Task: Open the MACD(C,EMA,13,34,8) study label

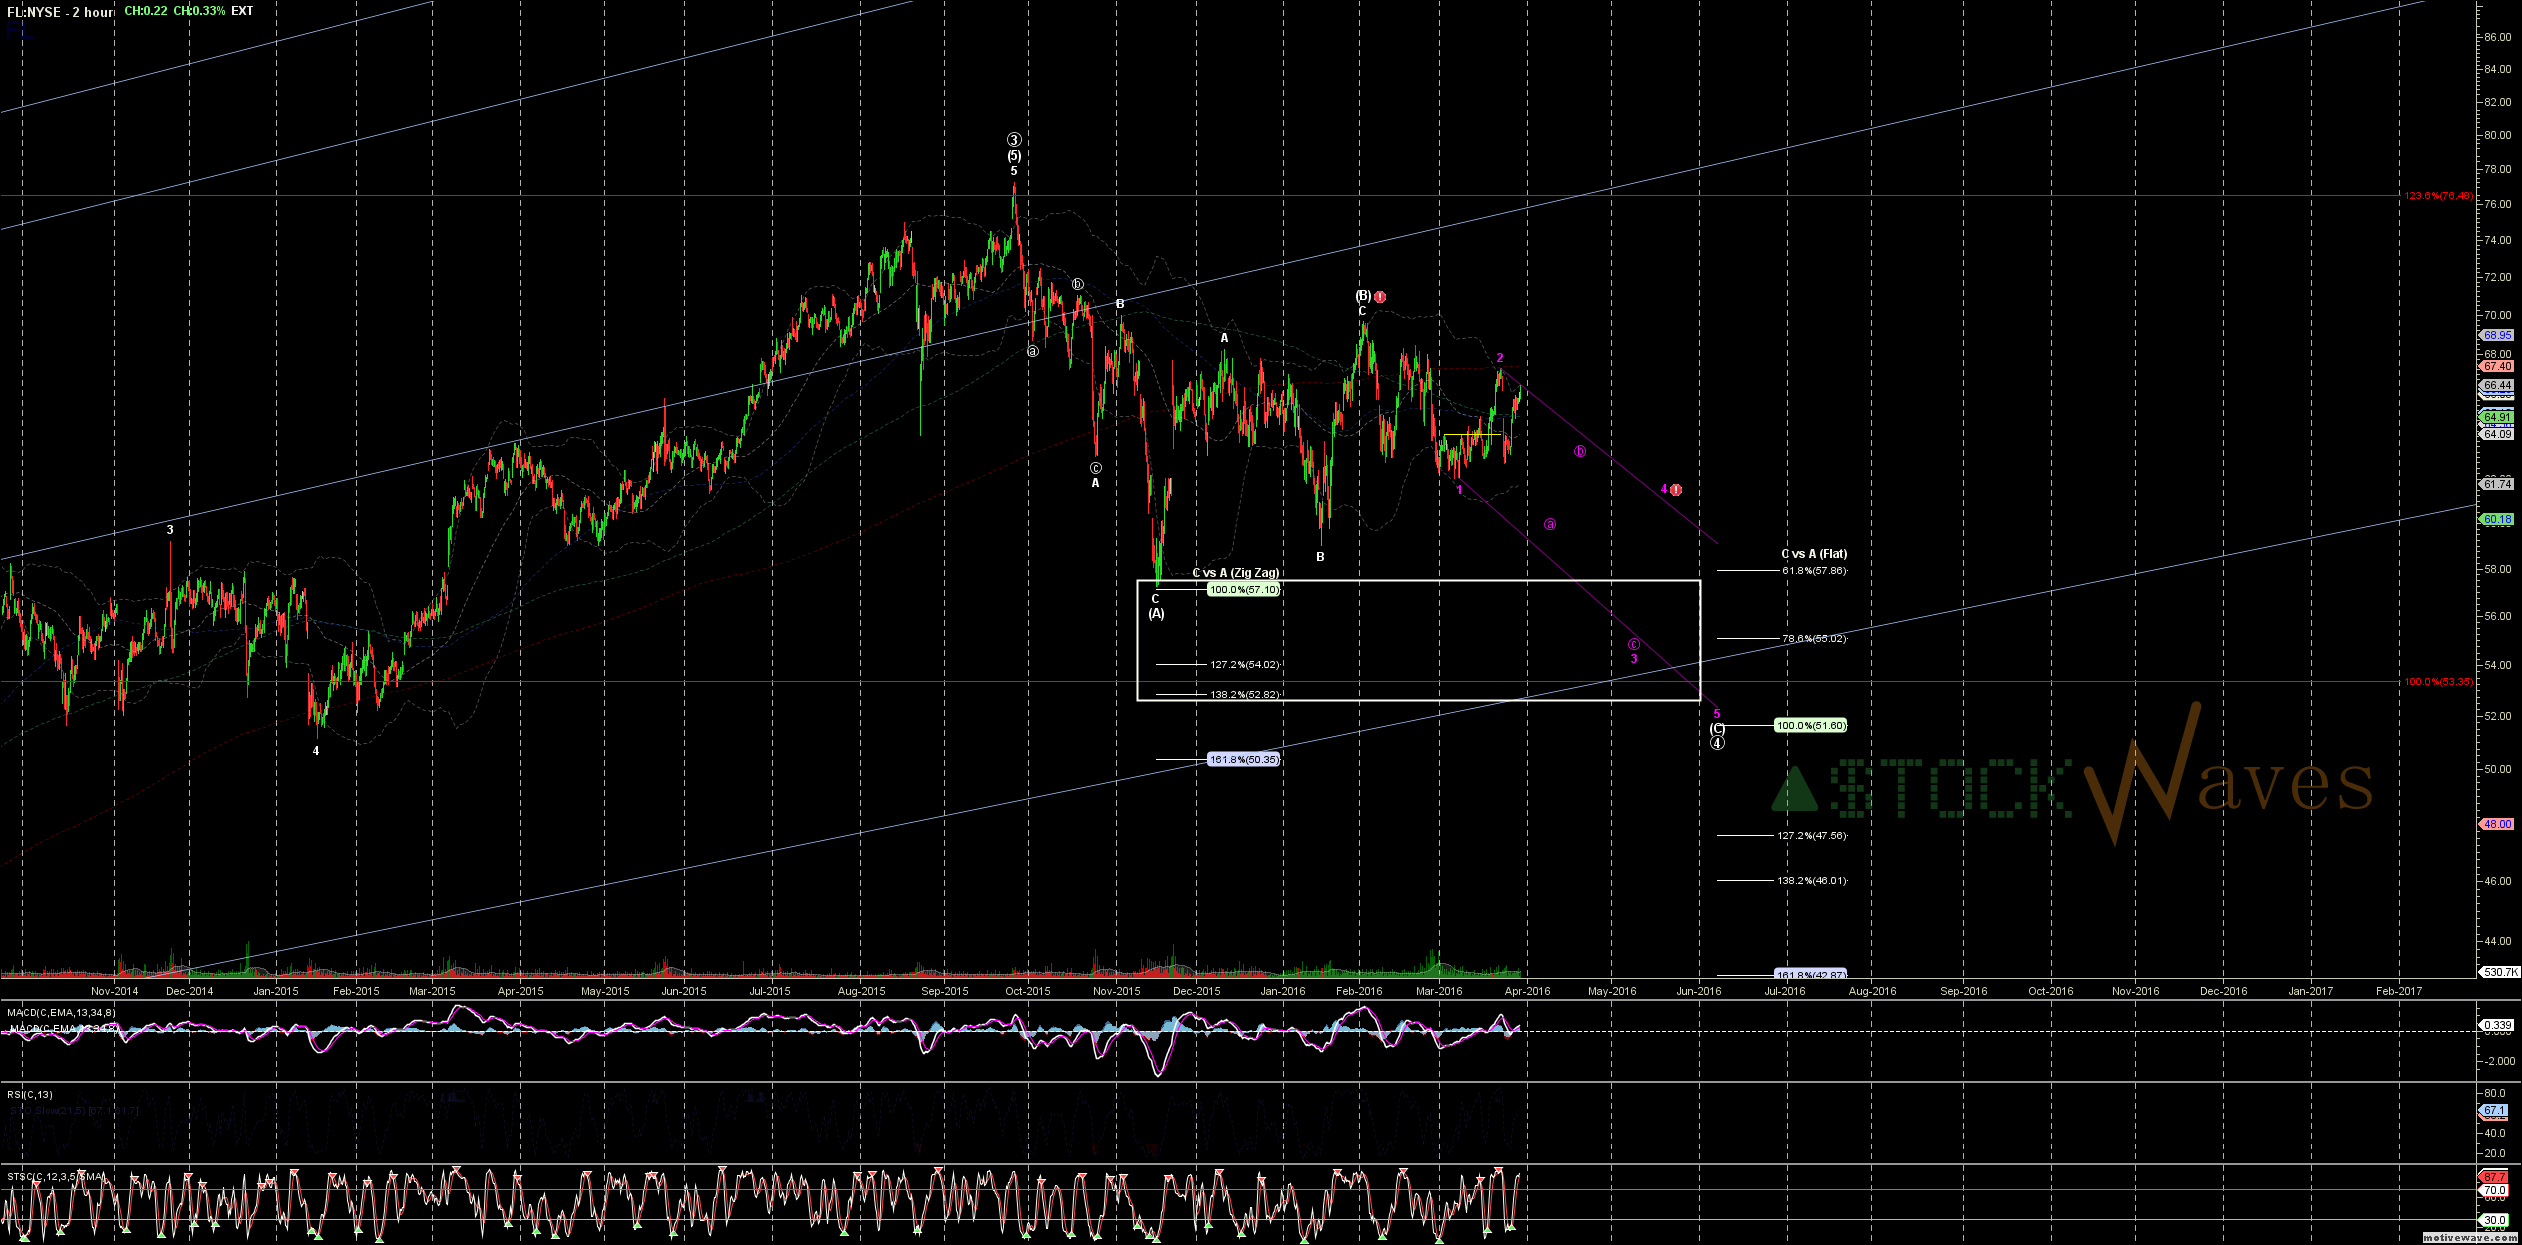Action: pos(61,1013)
